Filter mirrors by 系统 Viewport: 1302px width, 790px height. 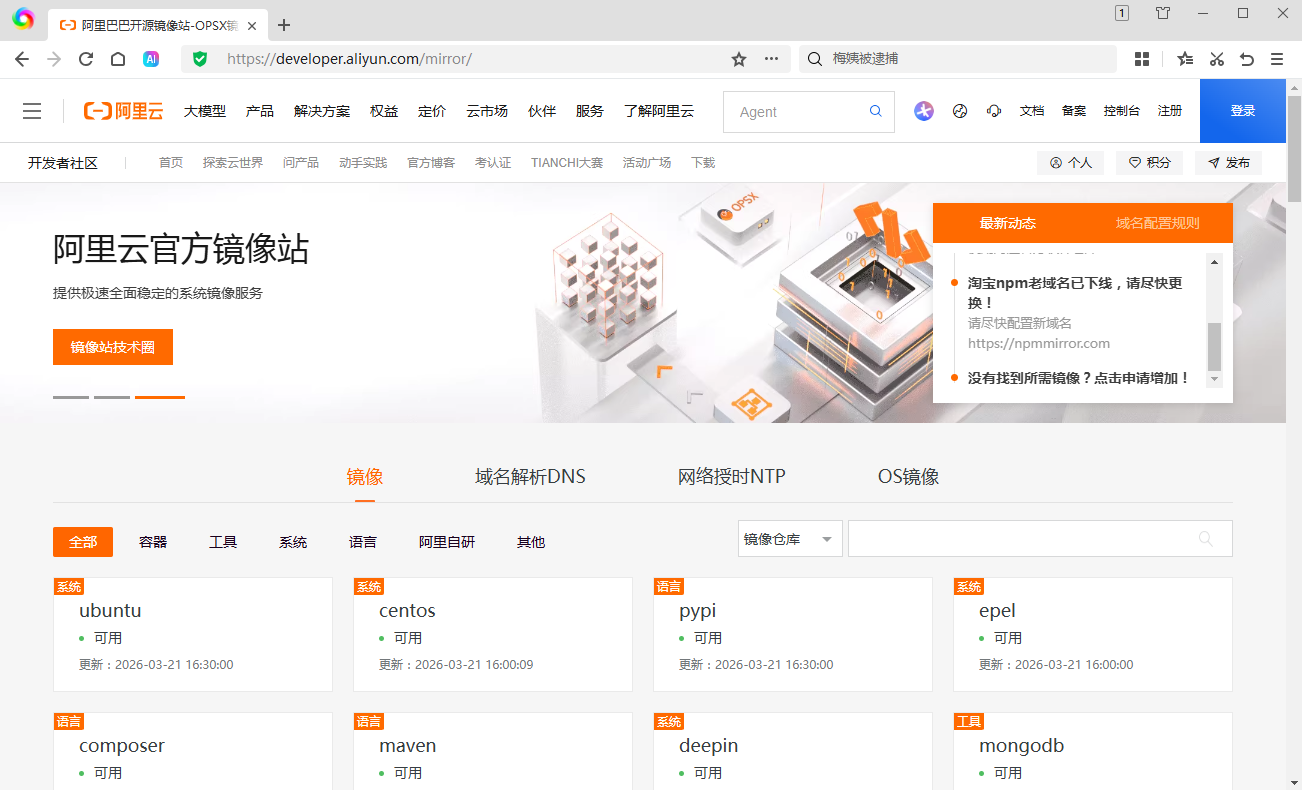(x=293, y=542)
